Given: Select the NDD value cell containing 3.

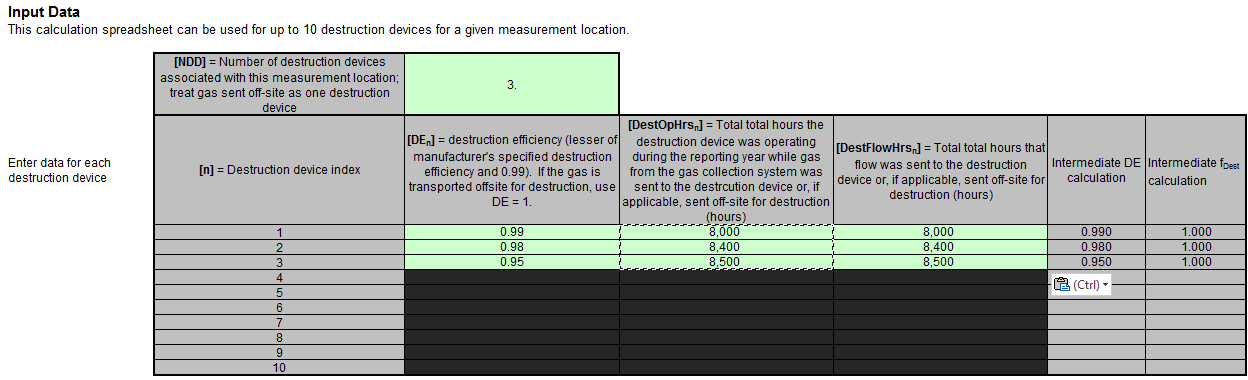Looking at the screenshot, I should click(512, 85).
